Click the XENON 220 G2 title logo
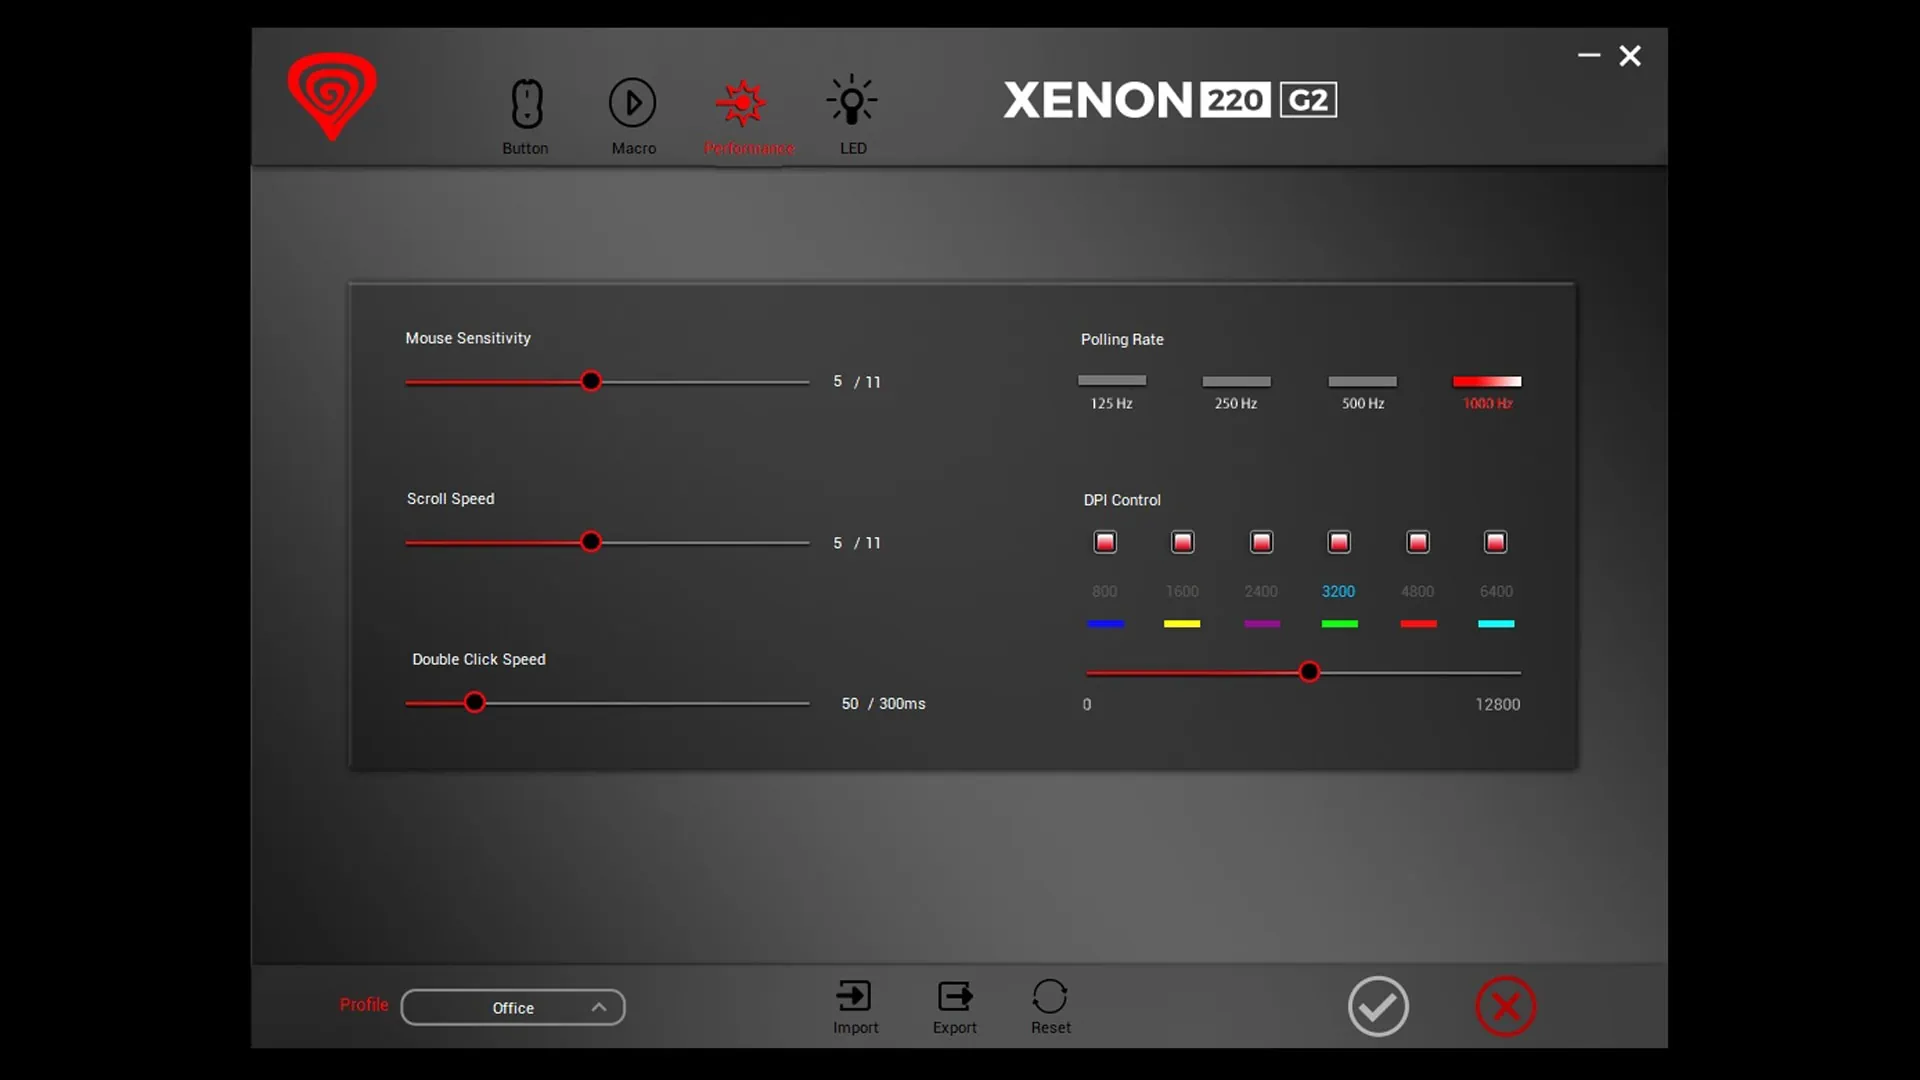Image resolution: width=1920 pixels, height=1080 pixels. pyautogui.click(x=1170, y=100)
